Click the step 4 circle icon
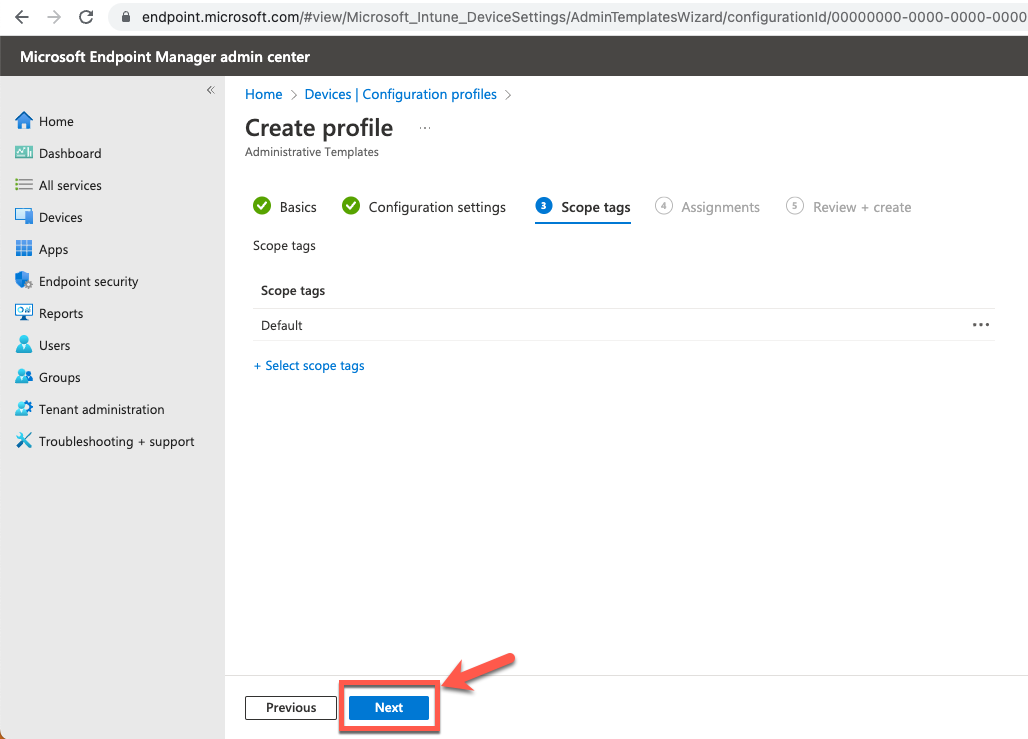This screenshot has height=739, width=1028. [663, 206]
